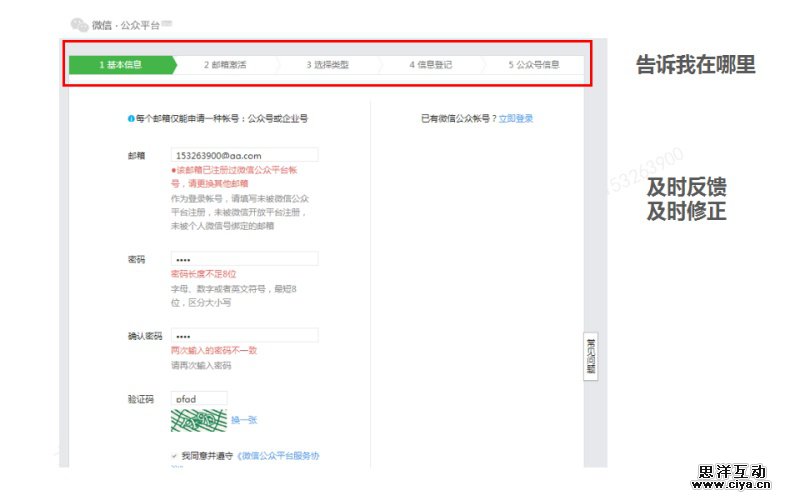Viewport: 800px width, 500px height.
Task: Select step 2 邮箱激活 in the progress bar
Action: click(225, 65)
